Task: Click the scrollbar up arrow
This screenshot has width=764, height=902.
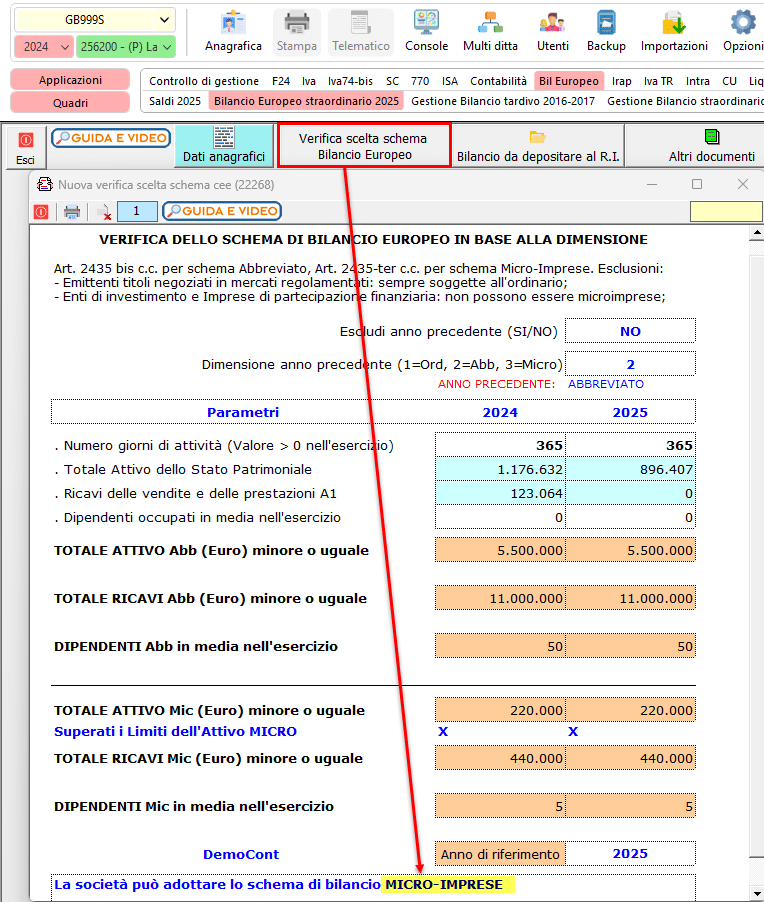Action: click(x=757, y=234)
